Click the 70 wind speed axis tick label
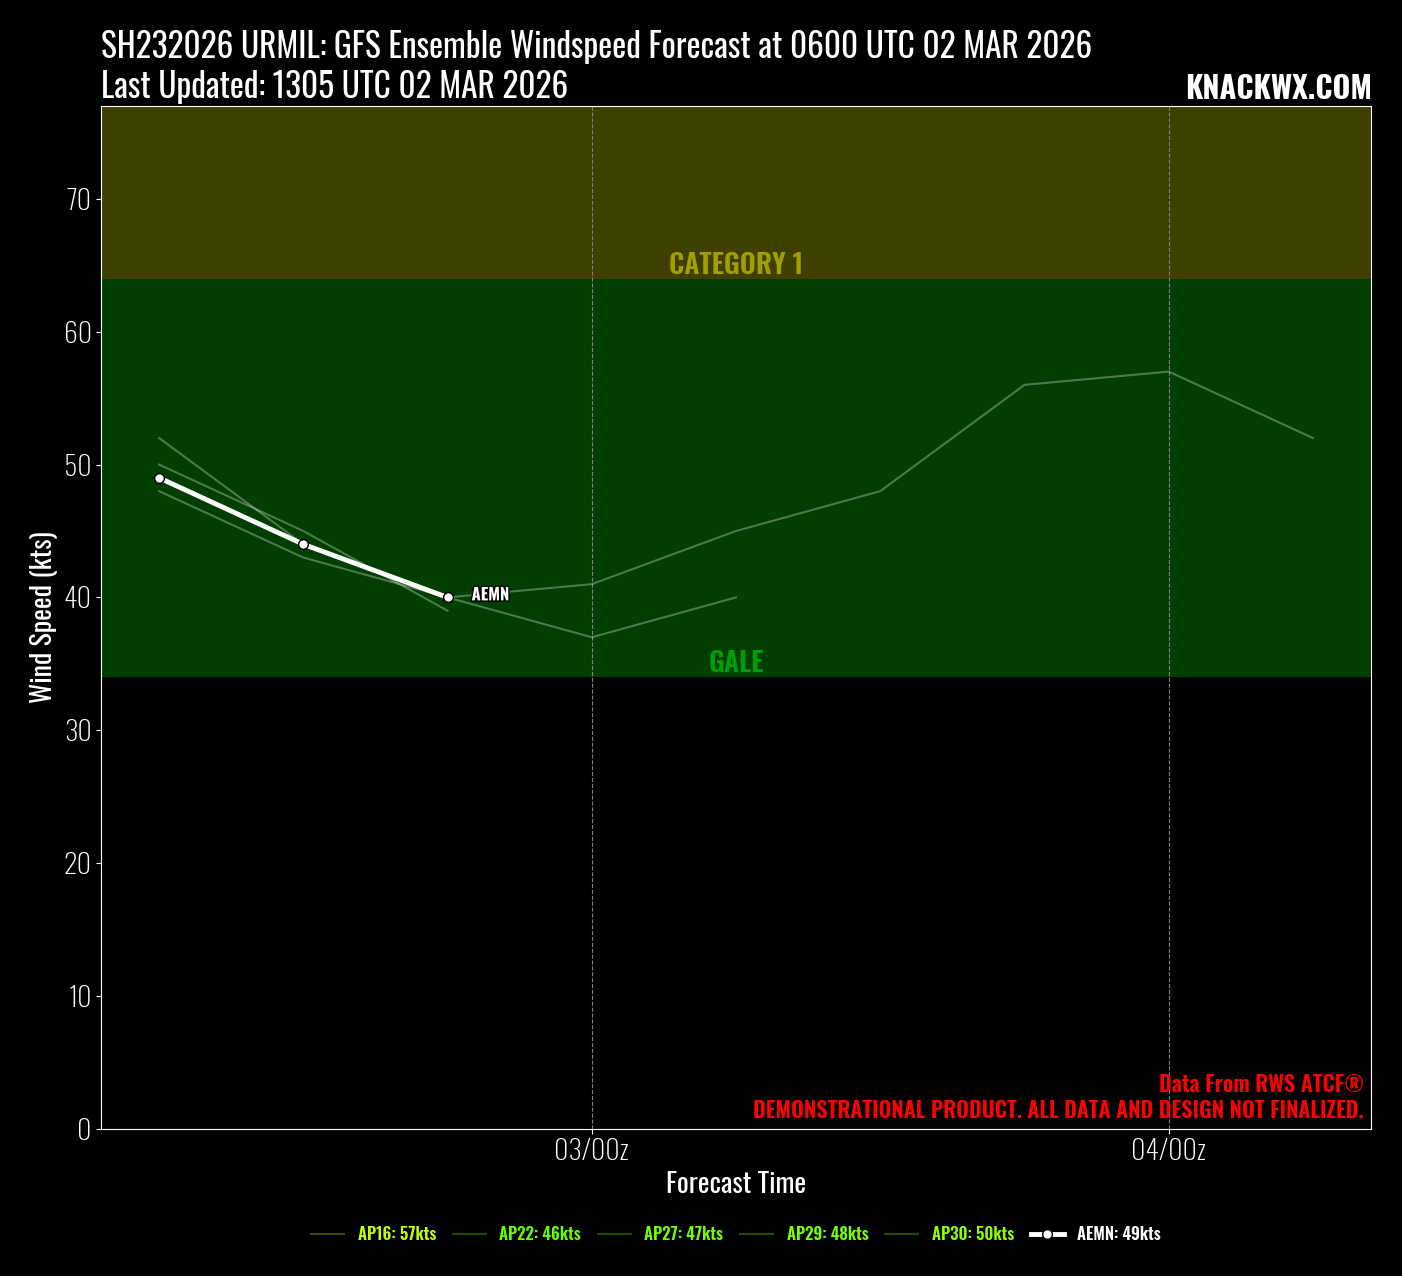This screenshot has width=1402, height=1276. 78,200
